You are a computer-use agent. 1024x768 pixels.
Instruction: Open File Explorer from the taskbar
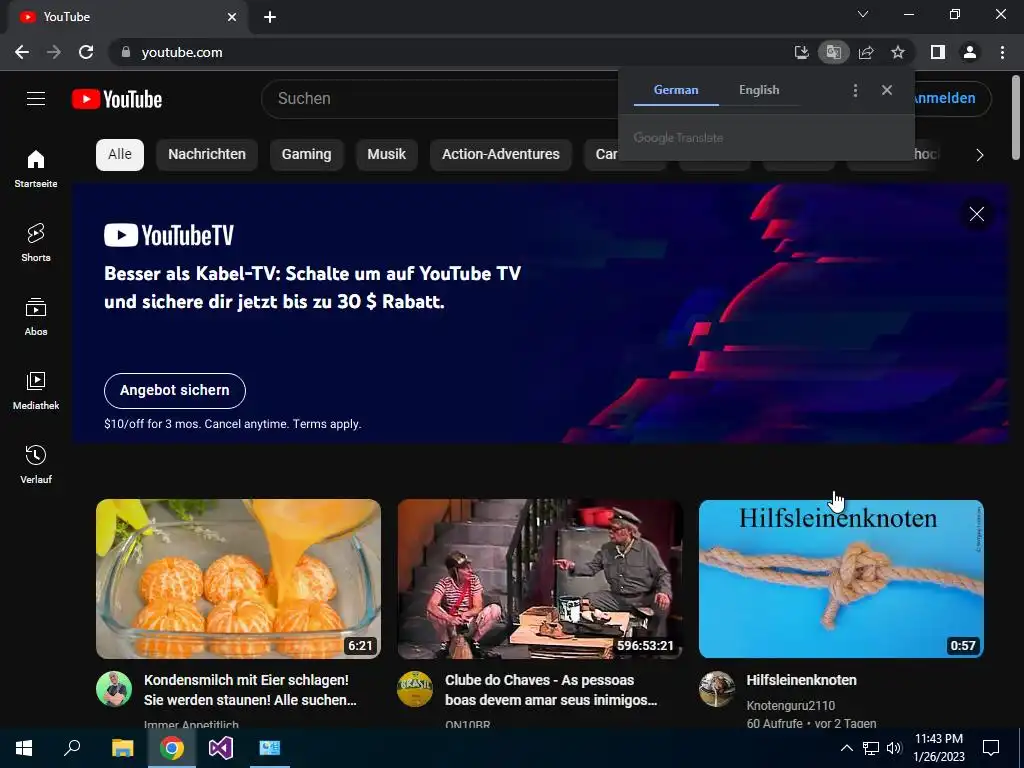pyautogui.click(x=122, y=748)
